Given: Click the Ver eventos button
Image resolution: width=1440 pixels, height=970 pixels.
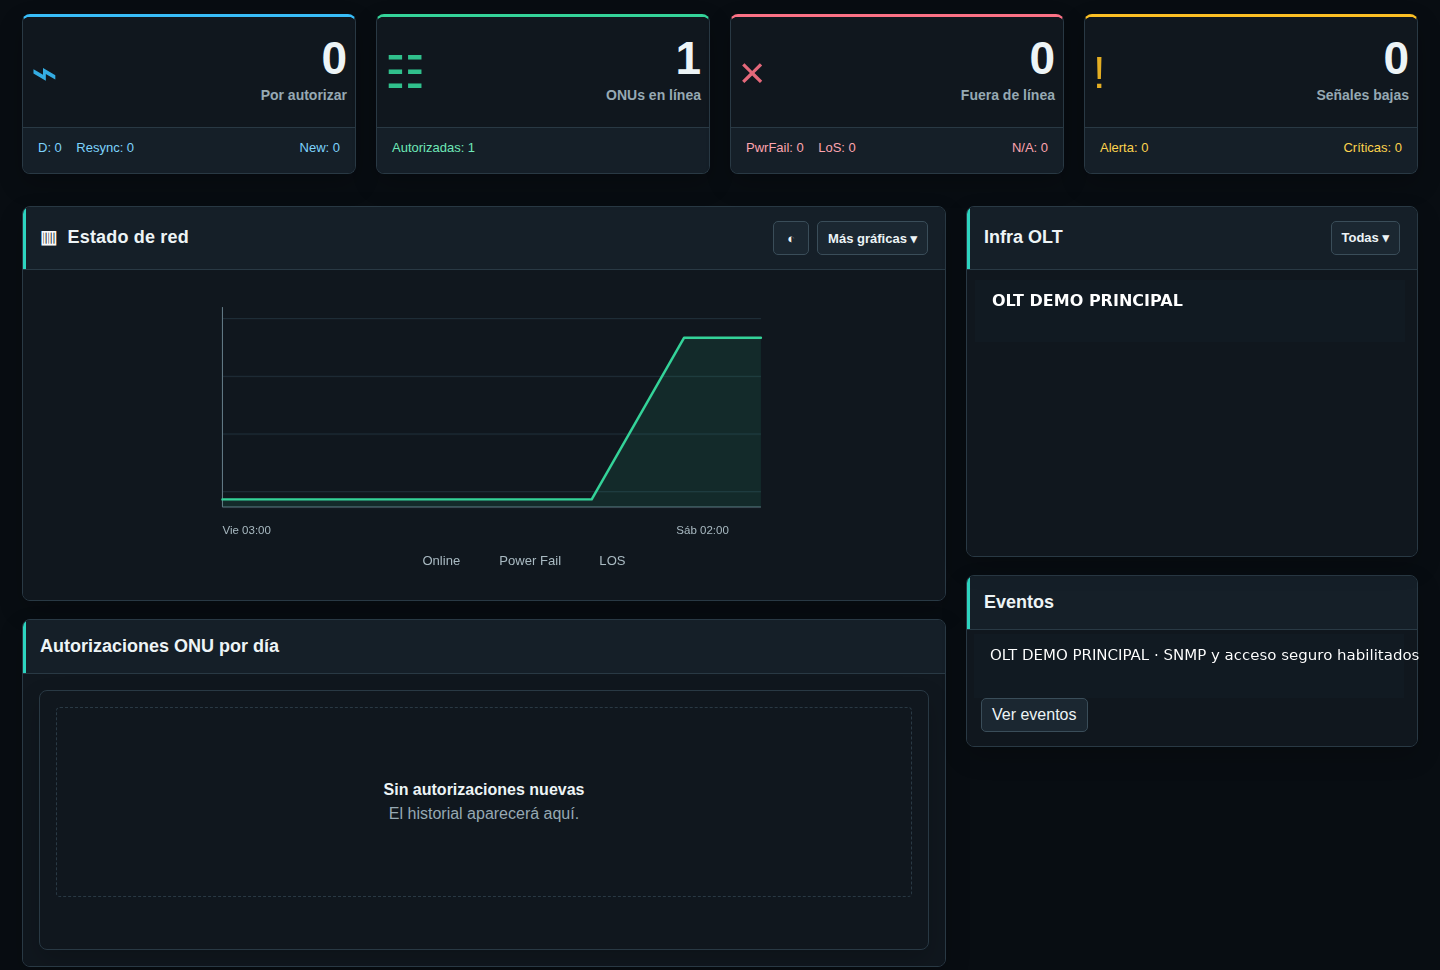Looking at the screenshot, I should point(1034,715).
